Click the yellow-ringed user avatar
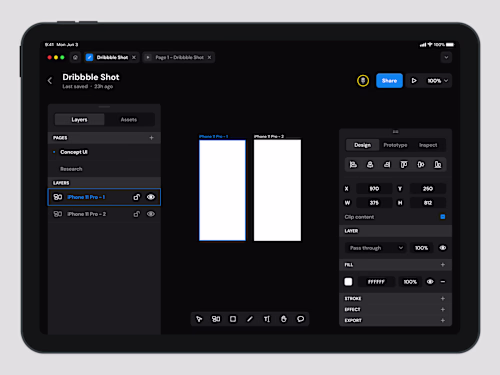Image resolution: width=500 pixels, height=375 pixels. (x=363, y=81)
